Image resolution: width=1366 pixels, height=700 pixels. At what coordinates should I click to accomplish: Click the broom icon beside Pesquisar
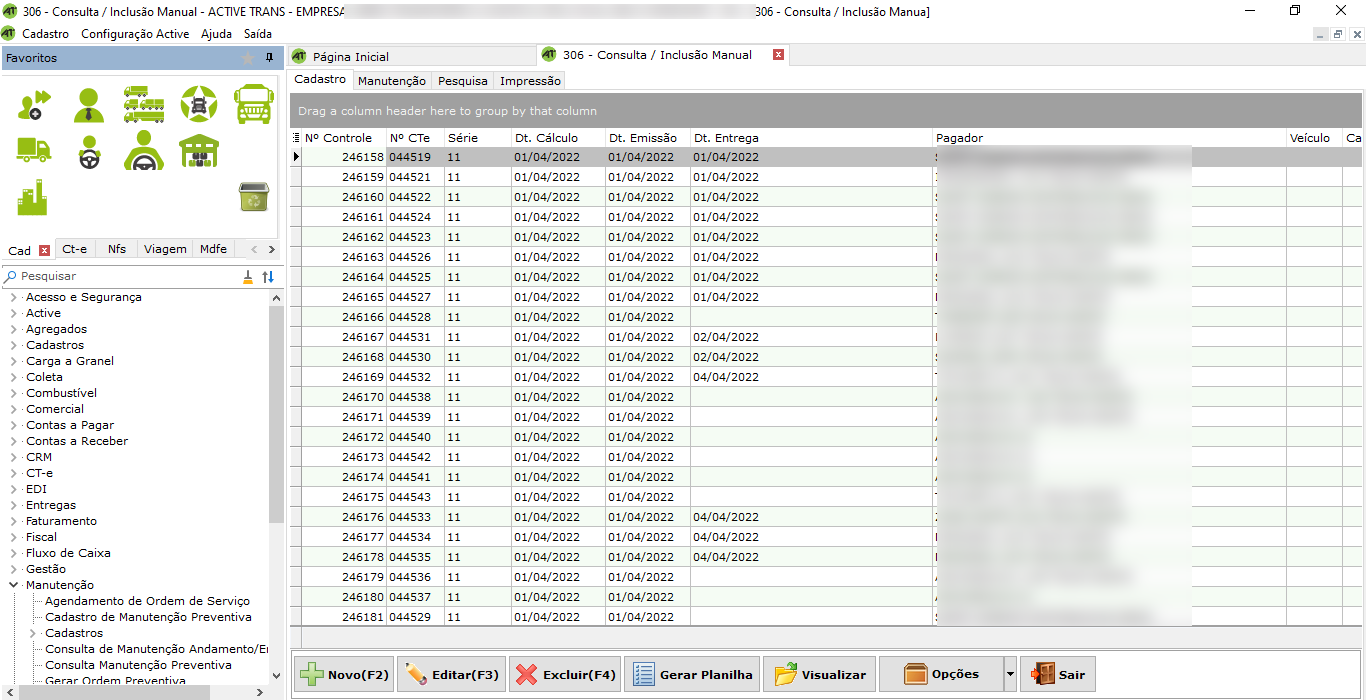248,277
